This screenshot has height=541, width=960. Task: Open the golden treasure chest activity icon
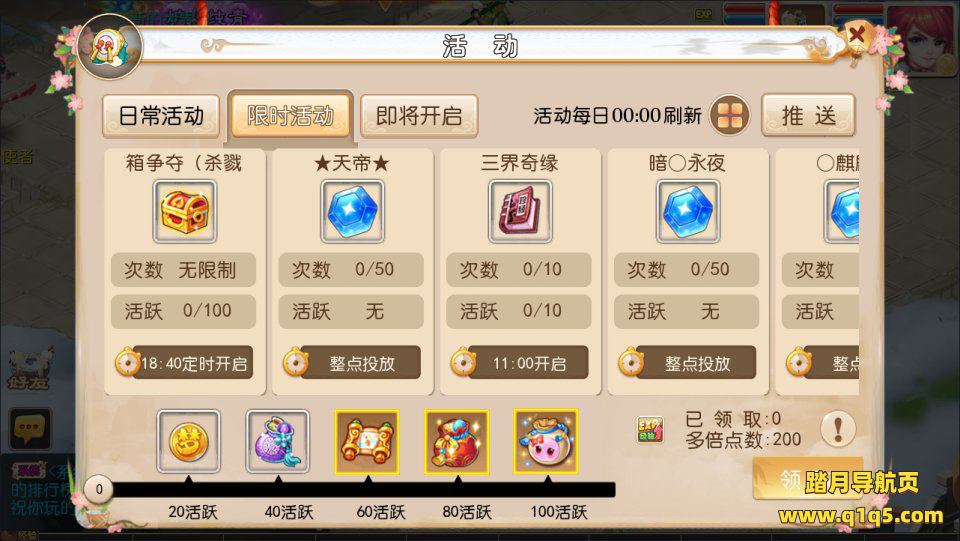point(185,212)
